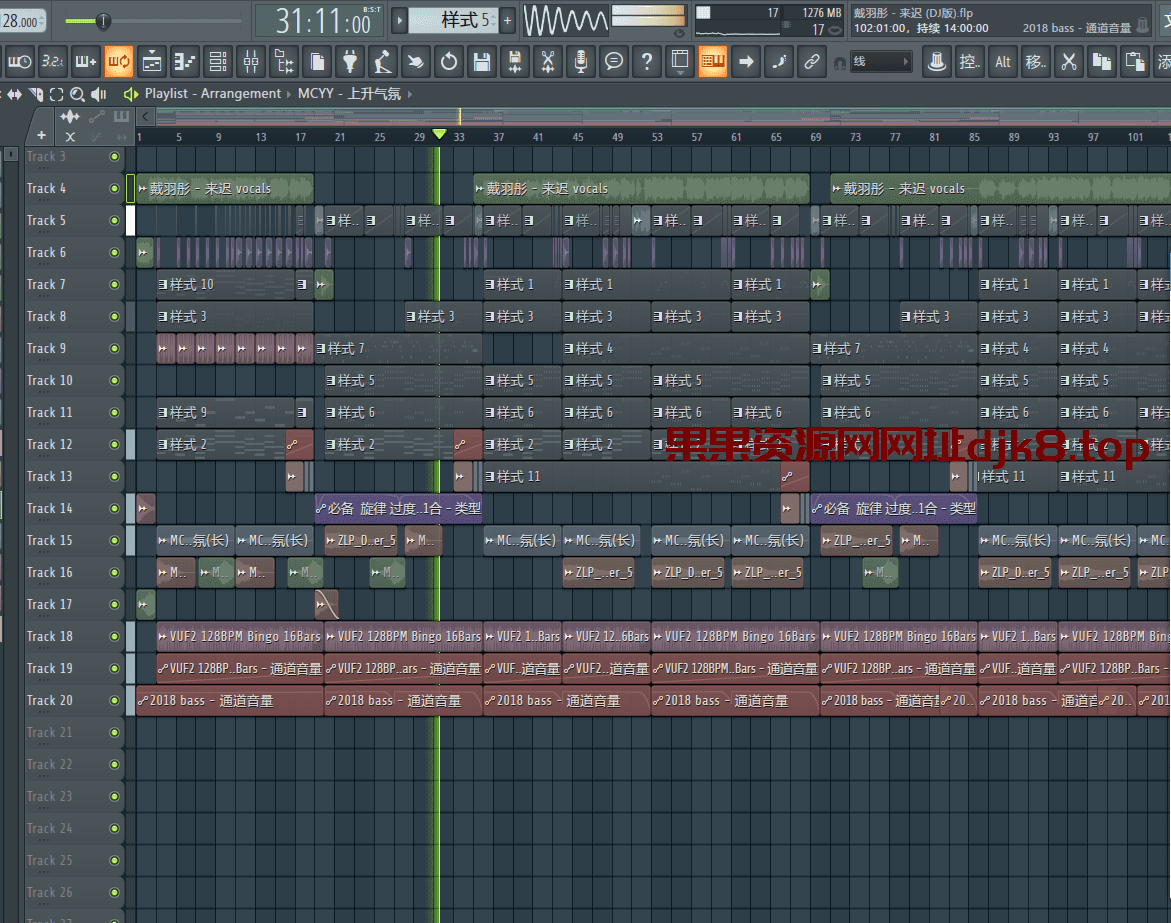Click the Alt button in toolbar

[1003, 62]
